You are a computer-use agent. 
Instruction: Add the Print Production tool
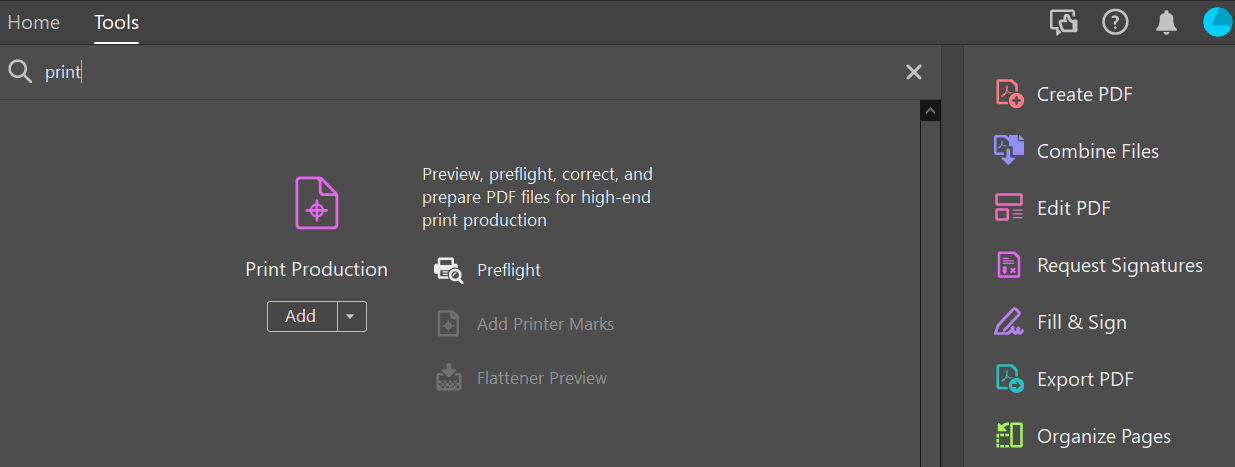pos(301,316)
